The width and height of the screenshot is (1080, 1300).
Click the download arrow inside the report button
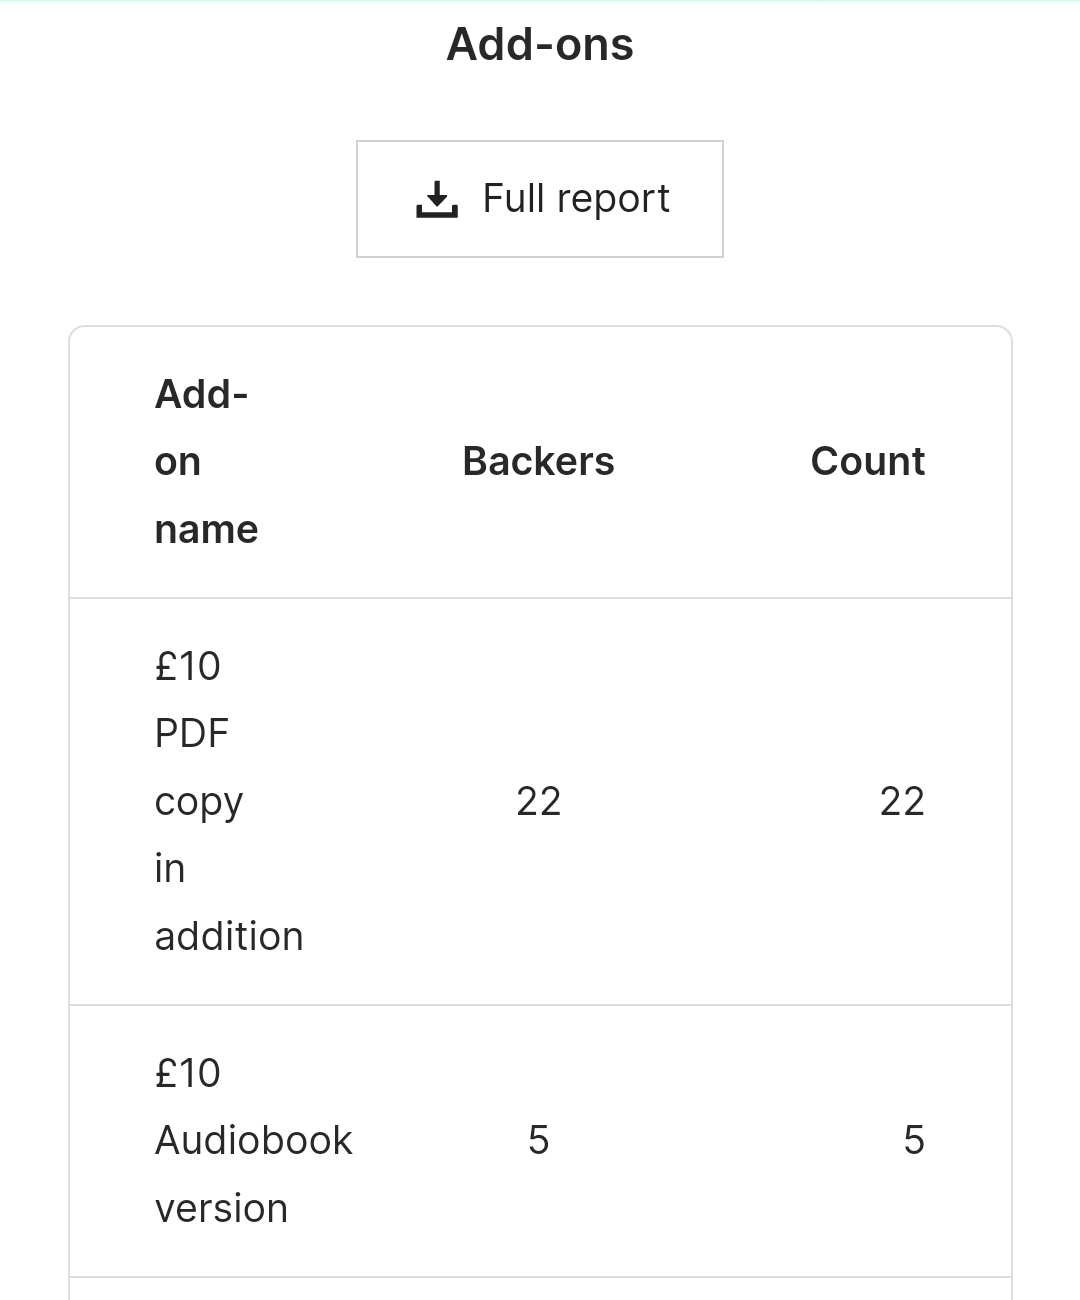[437, 198]
